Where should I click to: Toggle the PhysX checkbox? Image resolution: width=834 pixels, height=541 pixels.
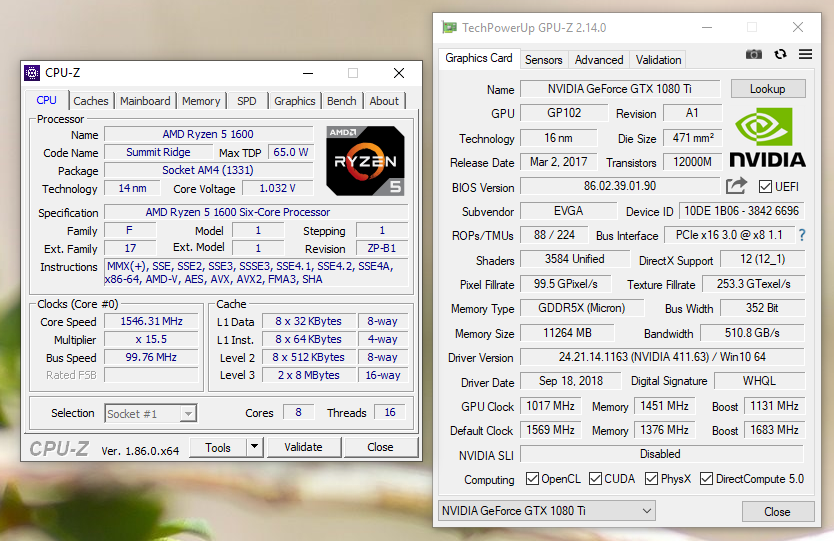point(651,479)
